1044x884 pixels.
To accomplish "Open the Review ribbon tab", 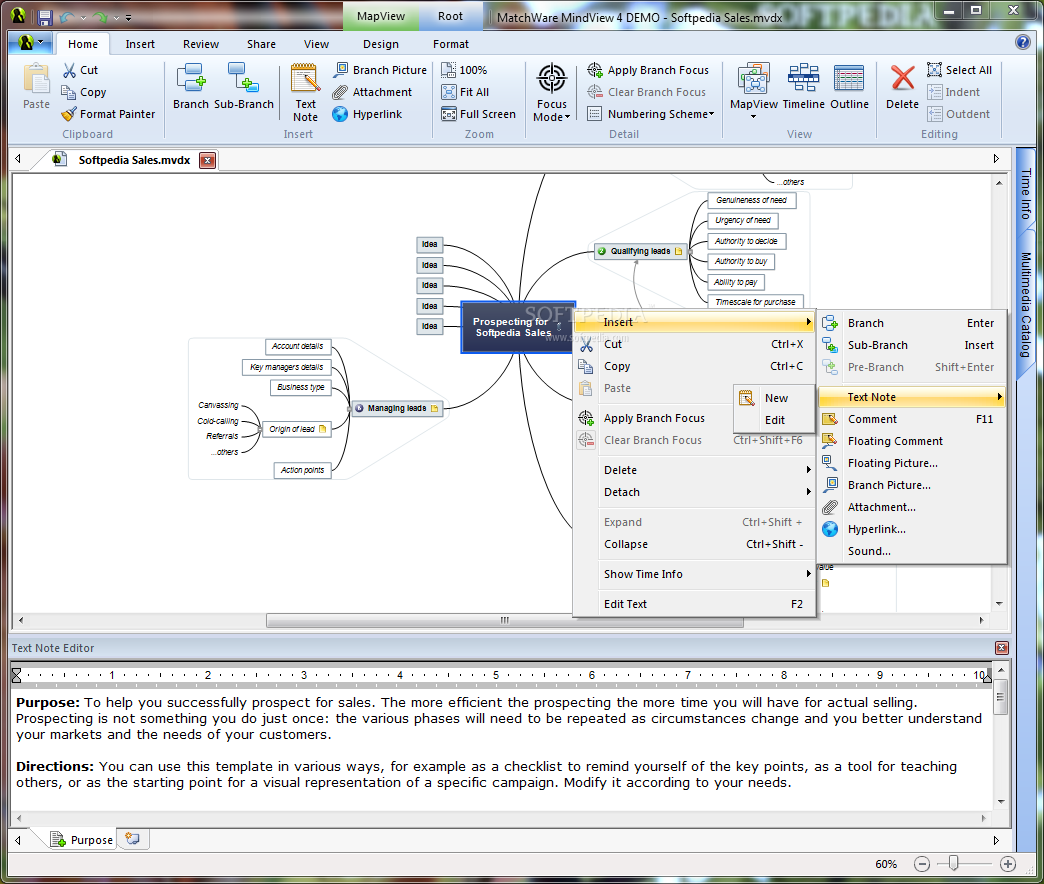I will pos(201,44).
